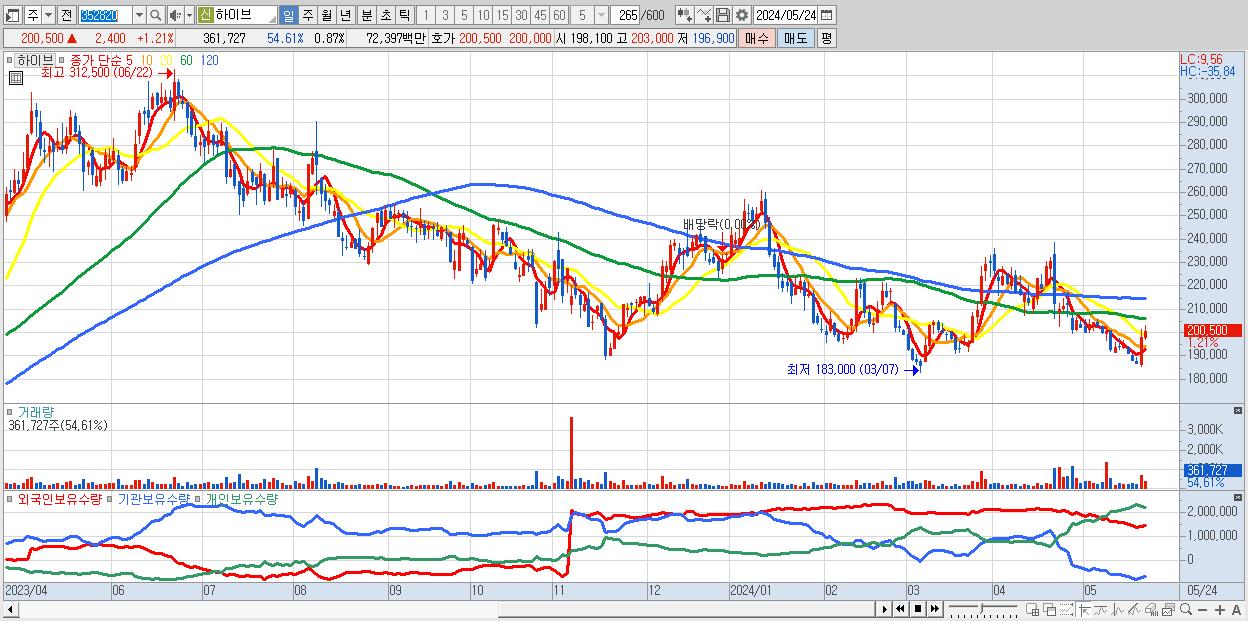Click the vertical line chart icon in bottom toolbar
The image size is (1248, 621).
click(x=1118, y=609)
